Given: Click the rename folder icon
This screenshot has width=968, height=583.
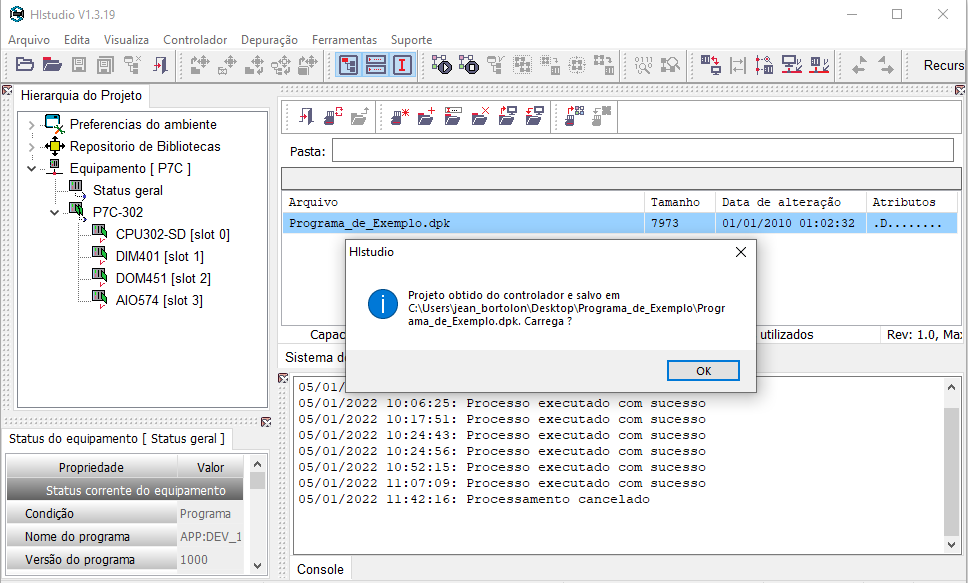Looking at the screenshot, I should tap(453, 115).
